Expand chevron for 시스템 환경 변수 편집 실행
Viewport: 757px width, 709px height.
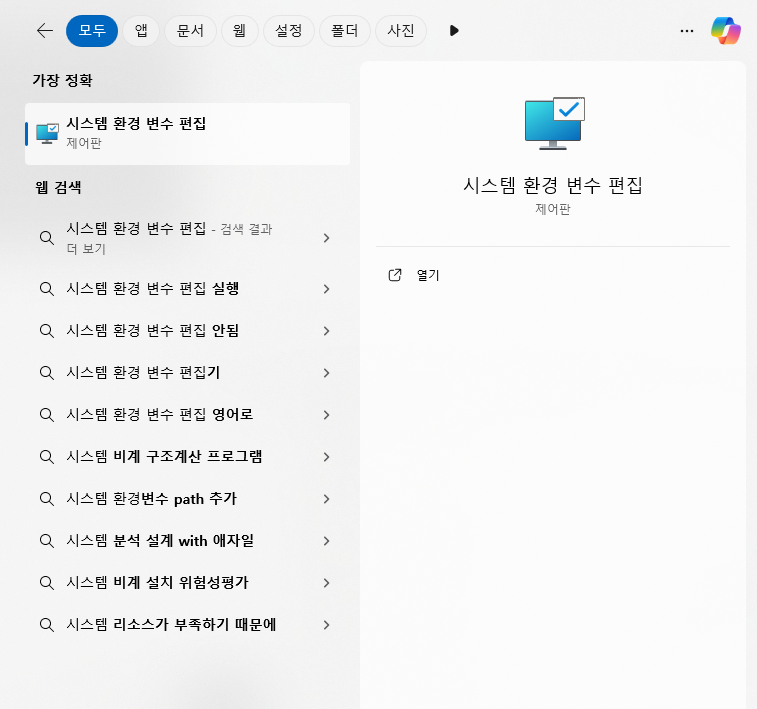click(326, 289)
